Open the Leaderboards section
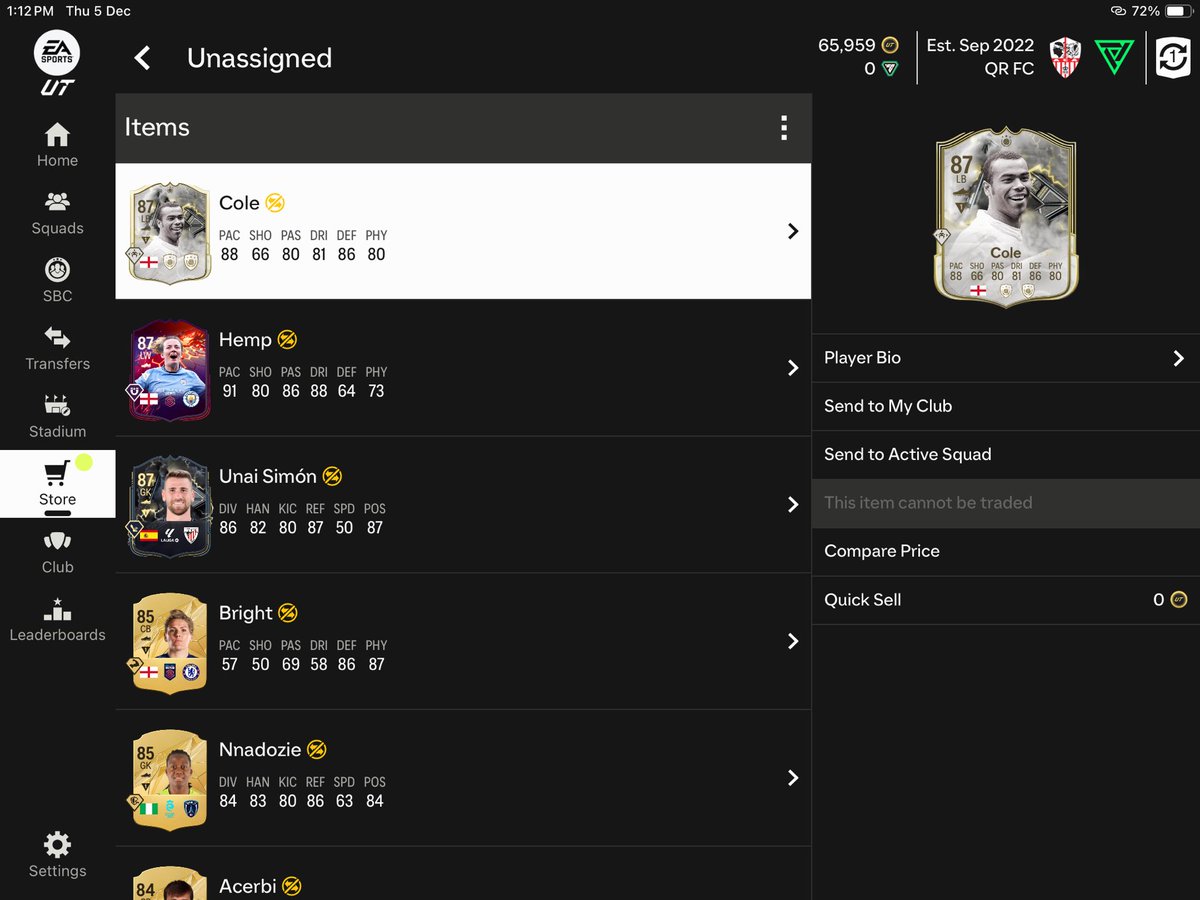Screen dimensions: 1200x900 pyautogui.click(x=57, y=620)
